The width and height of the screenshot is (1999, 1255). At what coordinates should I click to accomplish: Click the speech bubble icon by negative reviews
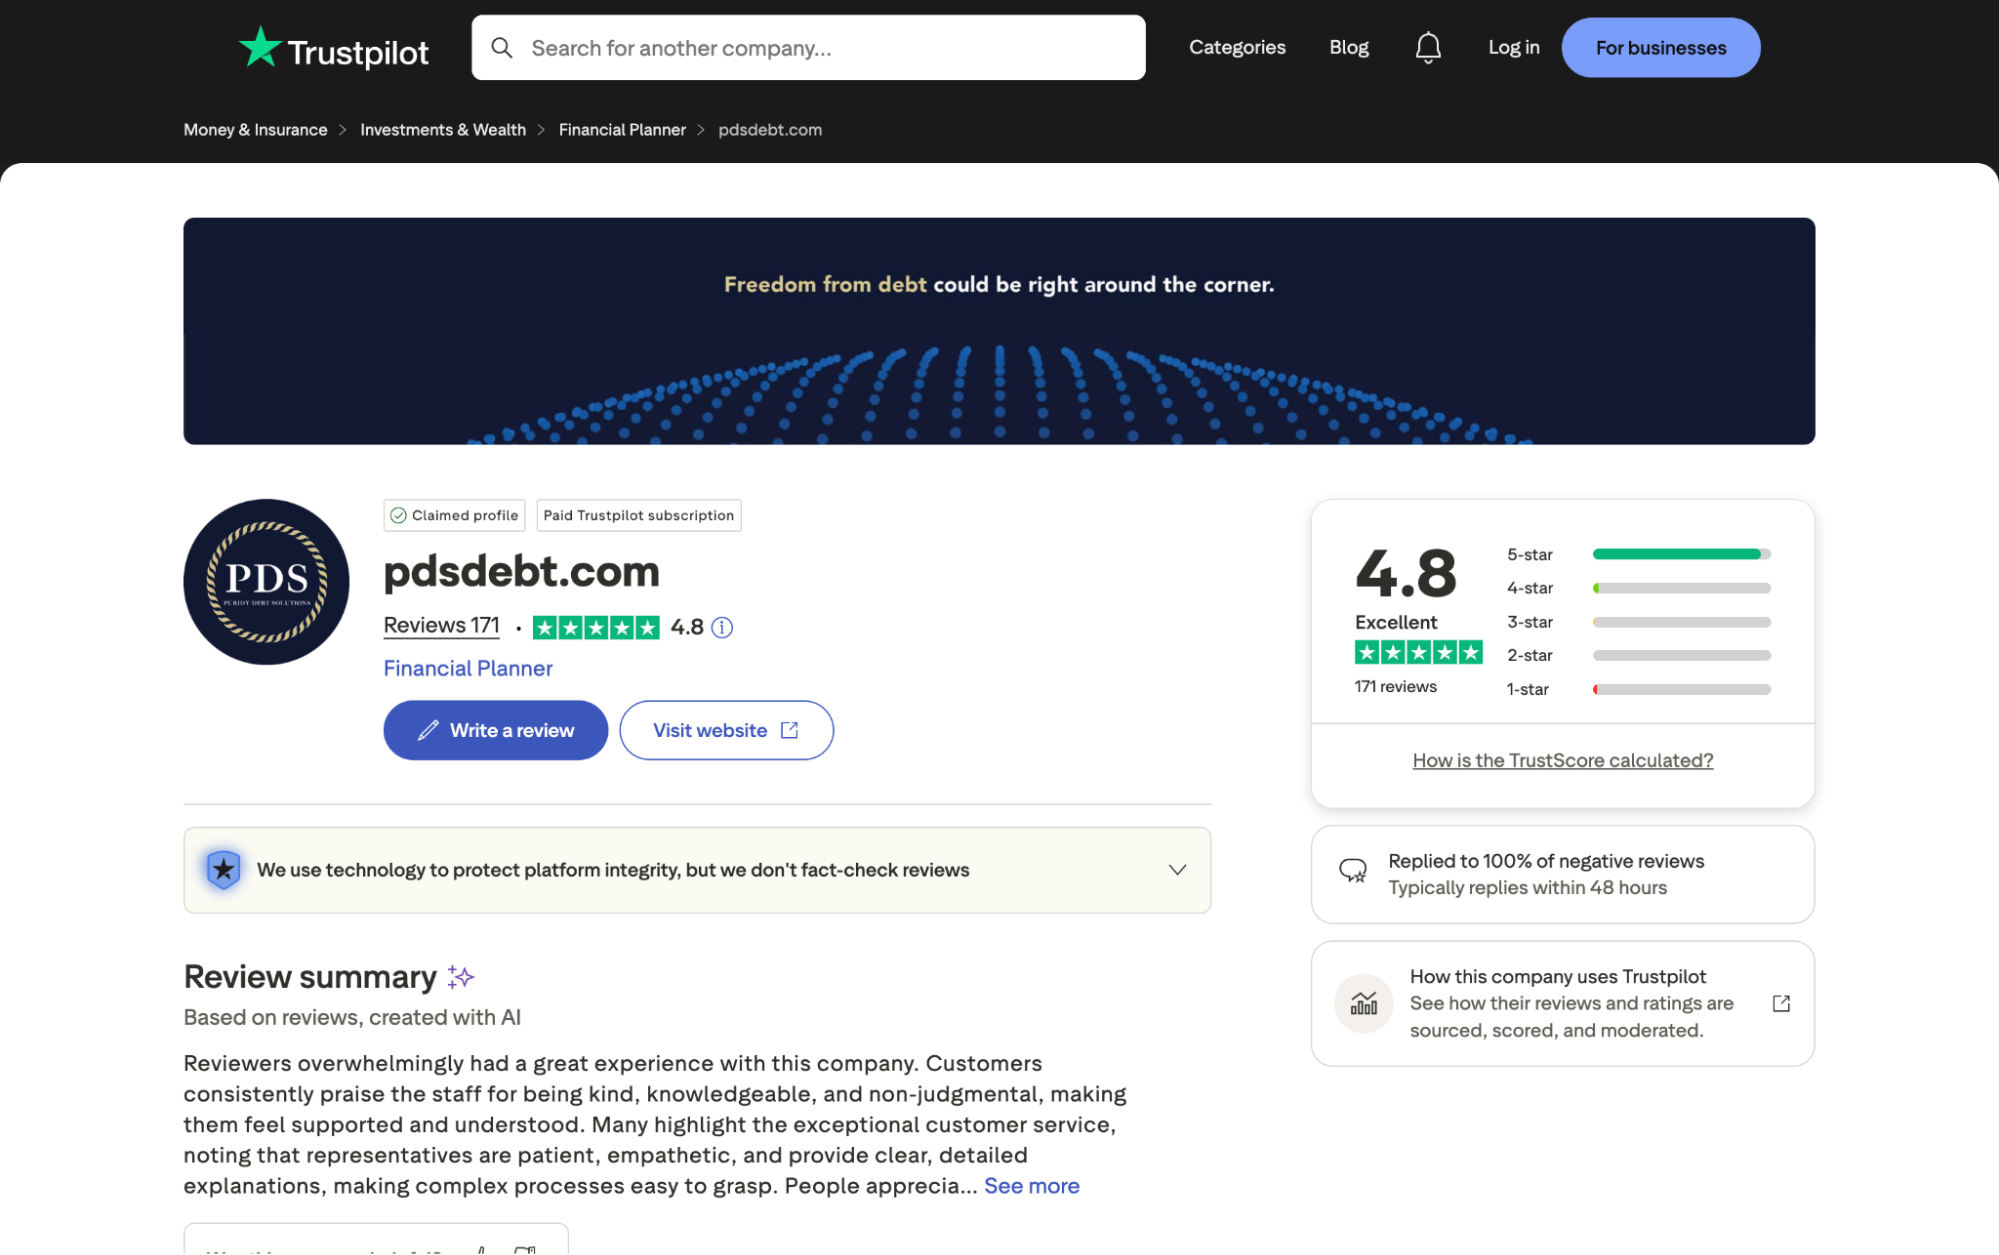click(x=1353, y=871)
